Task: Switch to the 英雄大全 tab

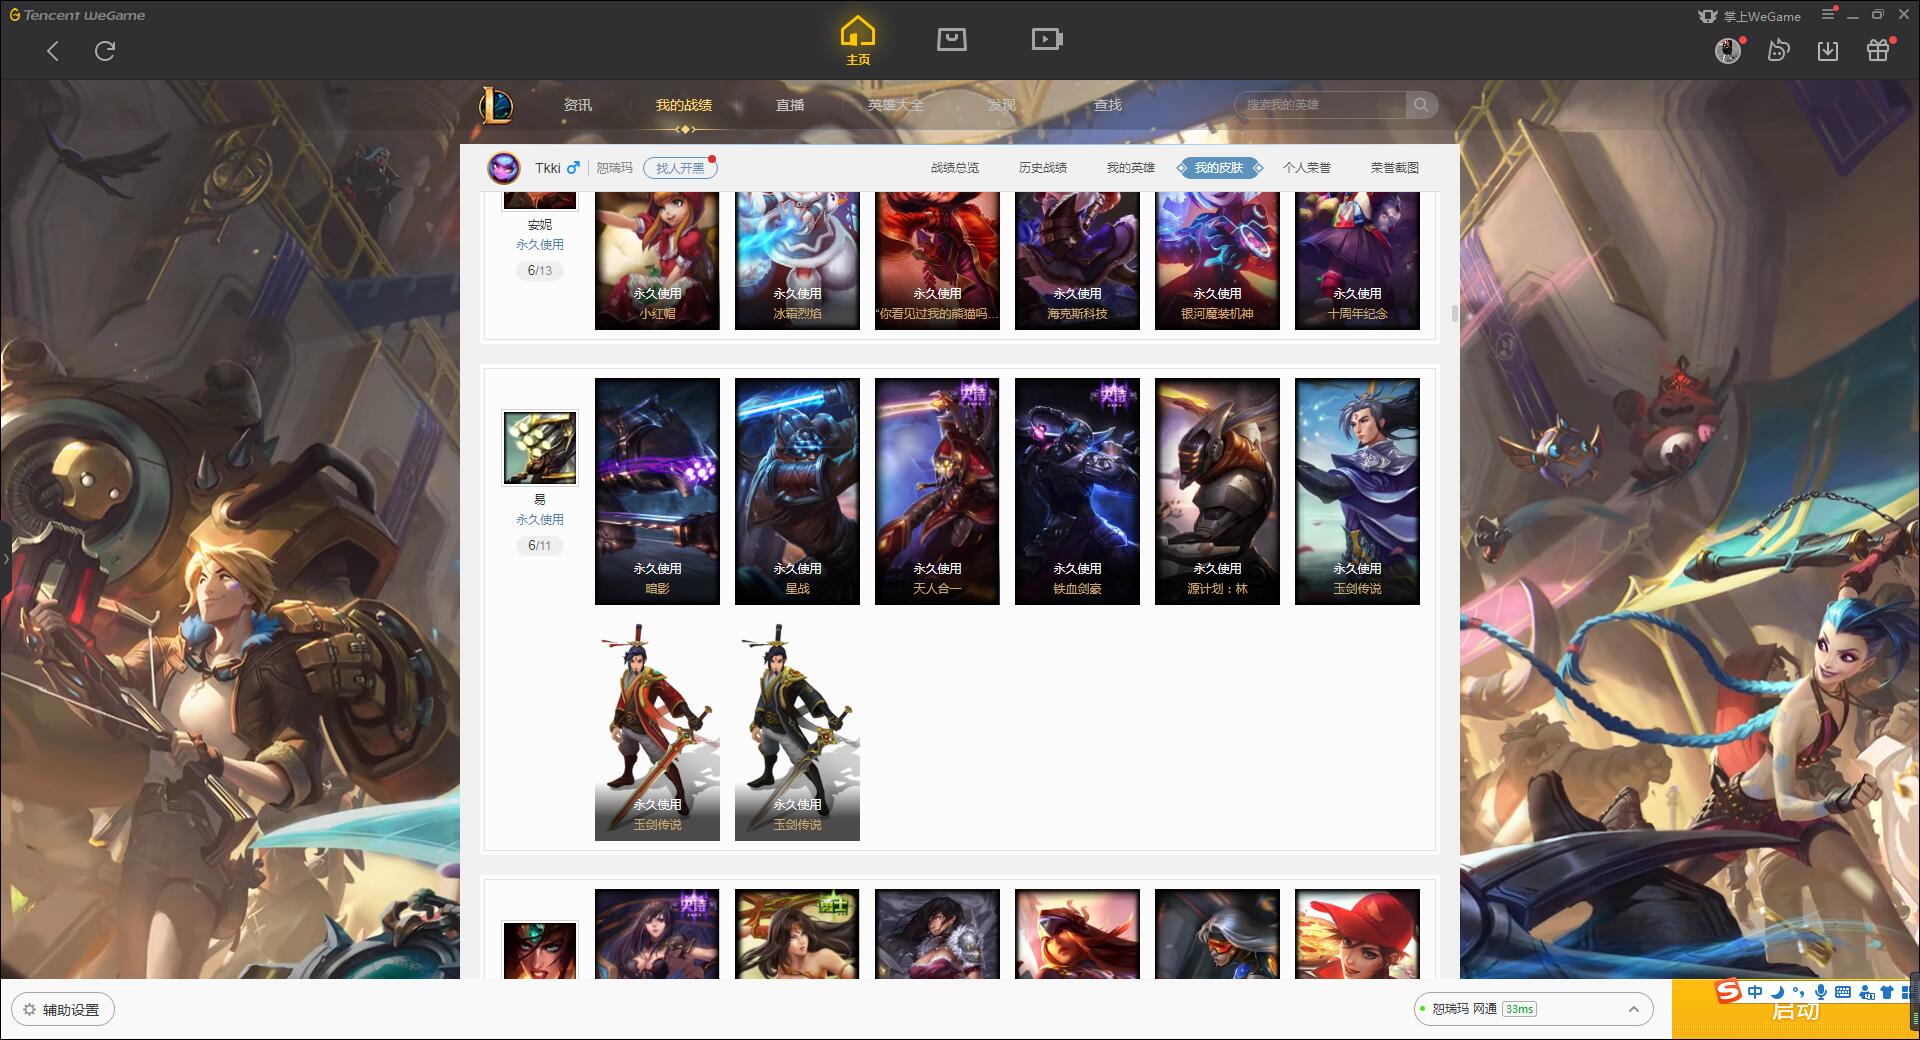Action: pyautogui.click(x=896, y=105)
